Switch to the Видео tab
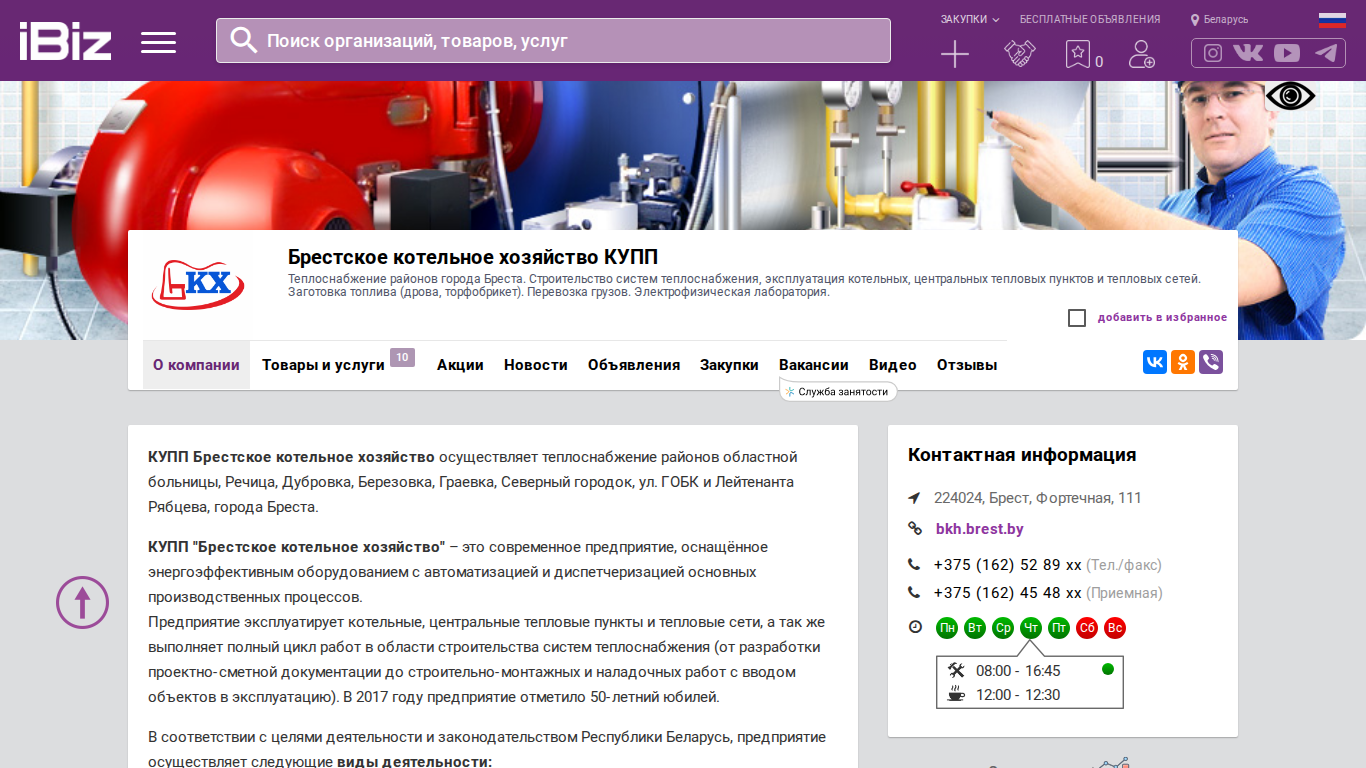The width and height of the screenshot is (1366, 768). pos(893,365)
